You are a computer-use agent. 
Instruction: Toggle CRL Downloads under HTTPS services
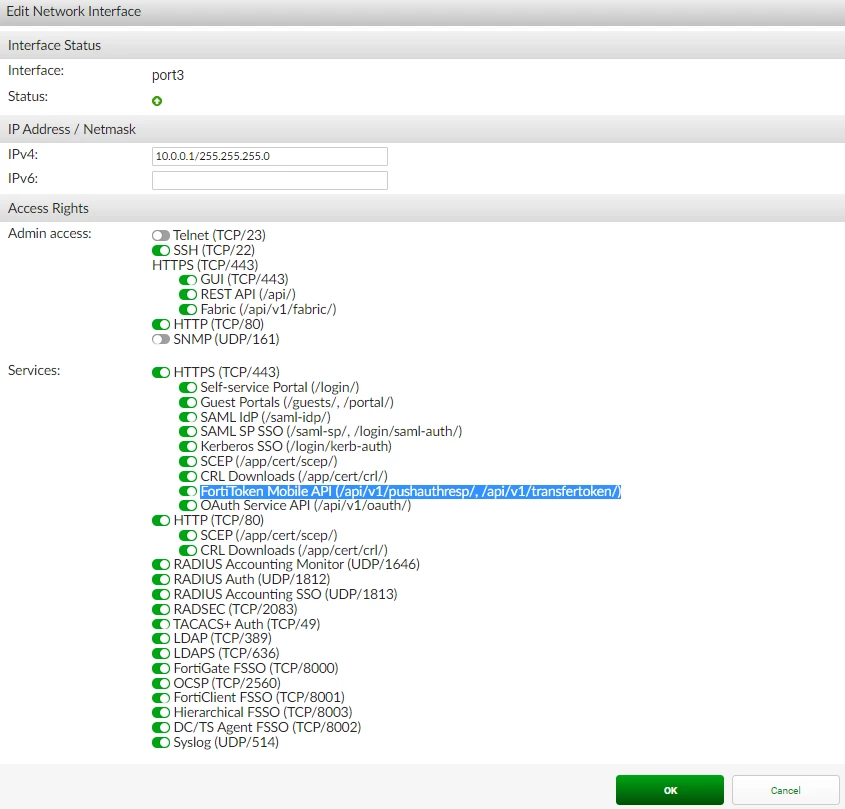click(188, 477)
